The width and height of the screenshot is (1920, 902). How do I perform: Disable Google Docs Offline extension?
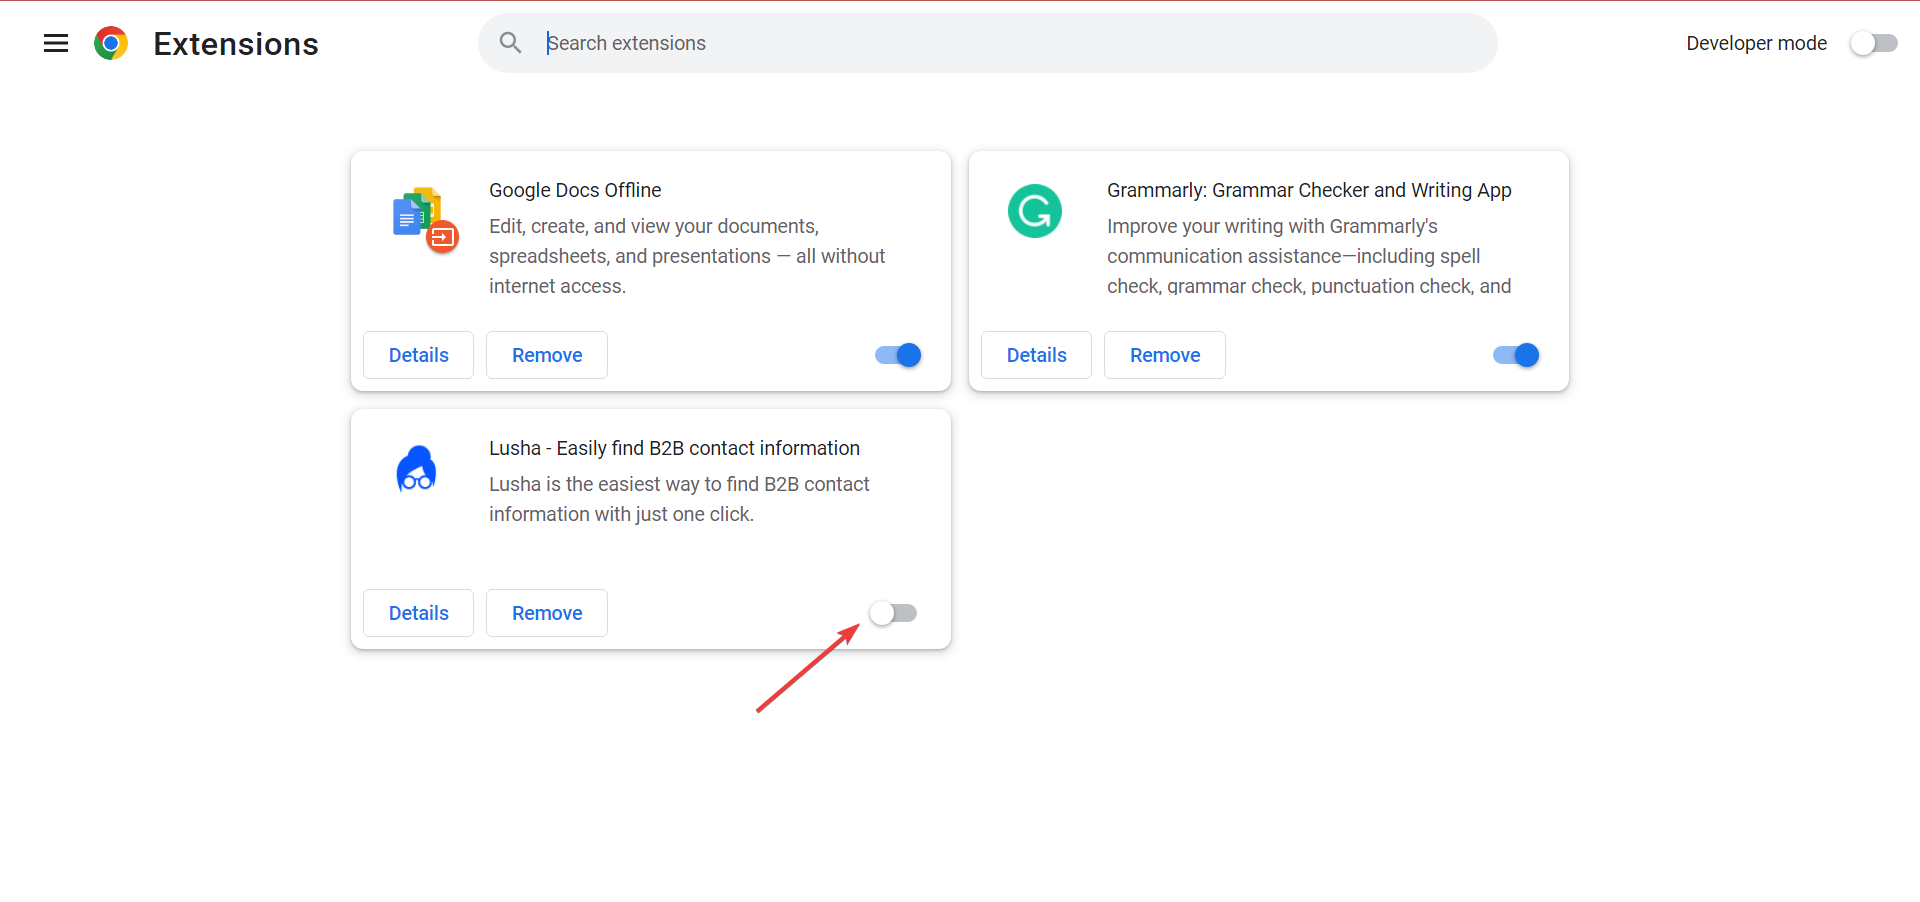pyautogui.click(x=898, y=355)
